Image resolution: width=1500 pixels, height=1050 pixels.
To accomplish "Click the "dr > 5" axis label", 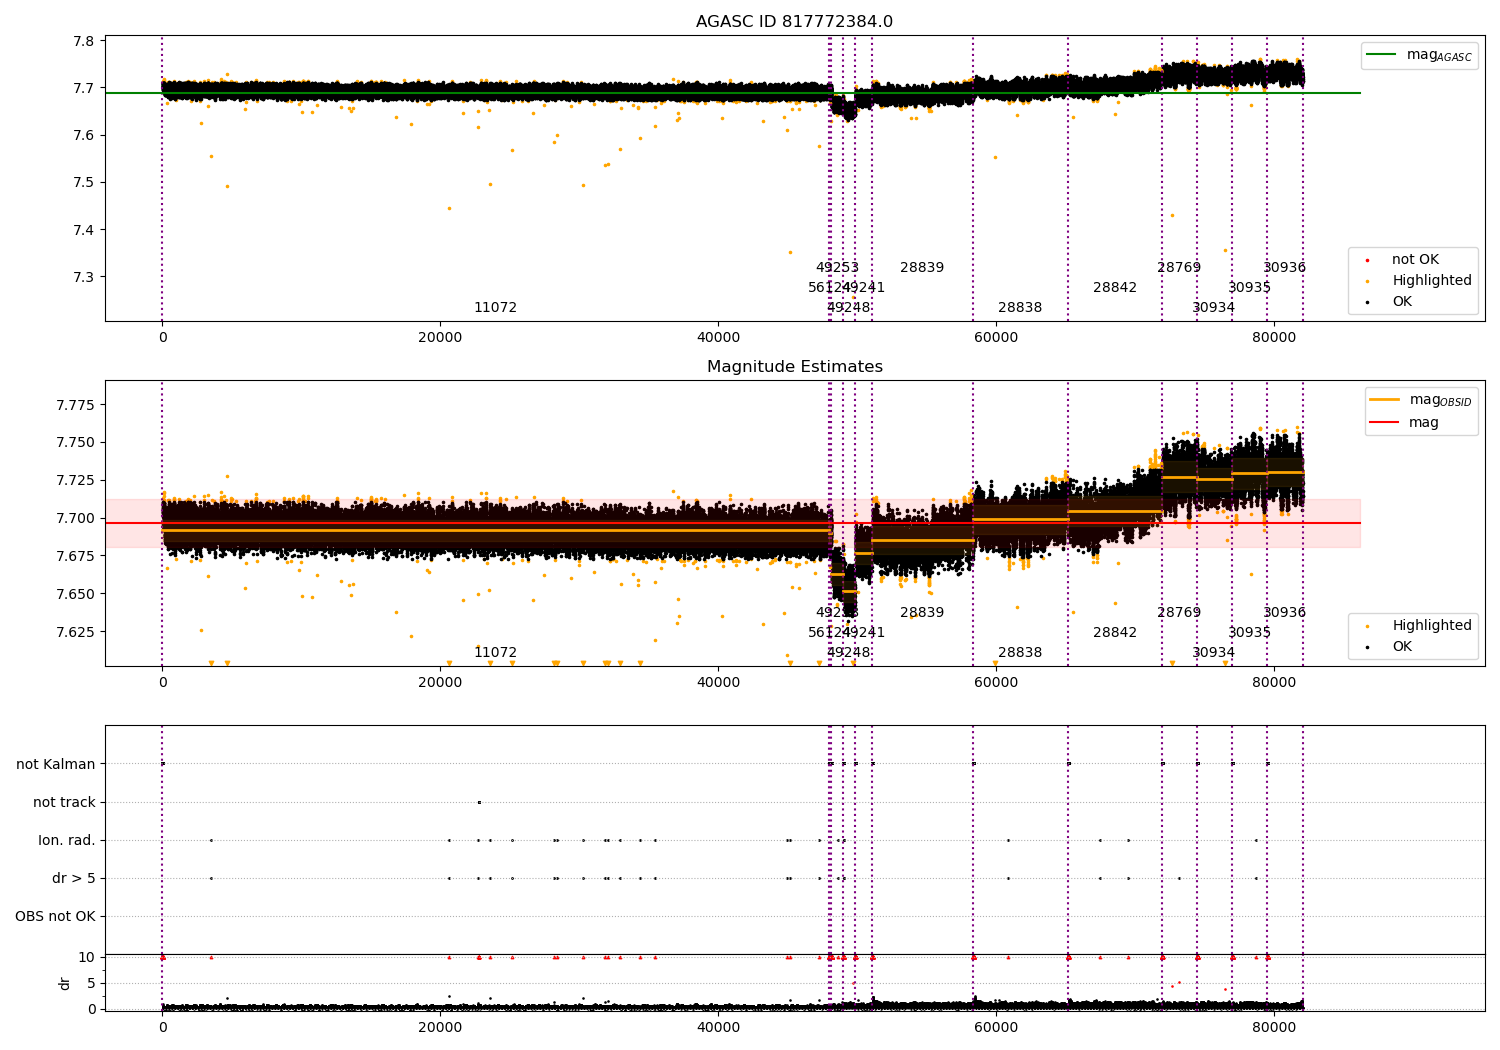I will (x=74, y=879).
